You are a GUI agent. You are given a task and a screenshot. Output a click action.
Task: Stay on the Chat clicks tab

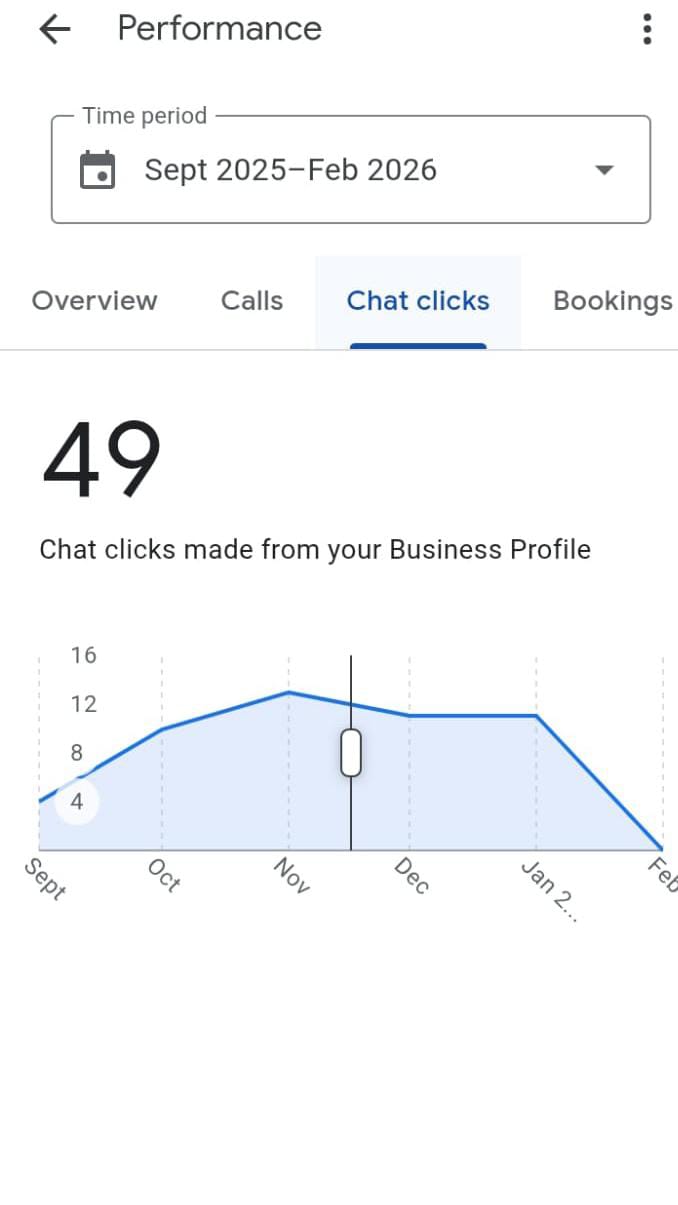coord(417,300)
